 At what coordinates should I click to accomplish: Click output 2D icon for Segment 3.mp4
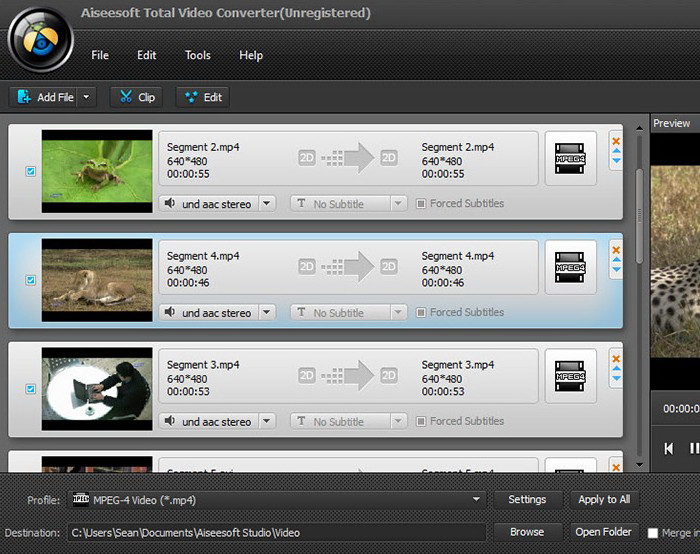388,375
